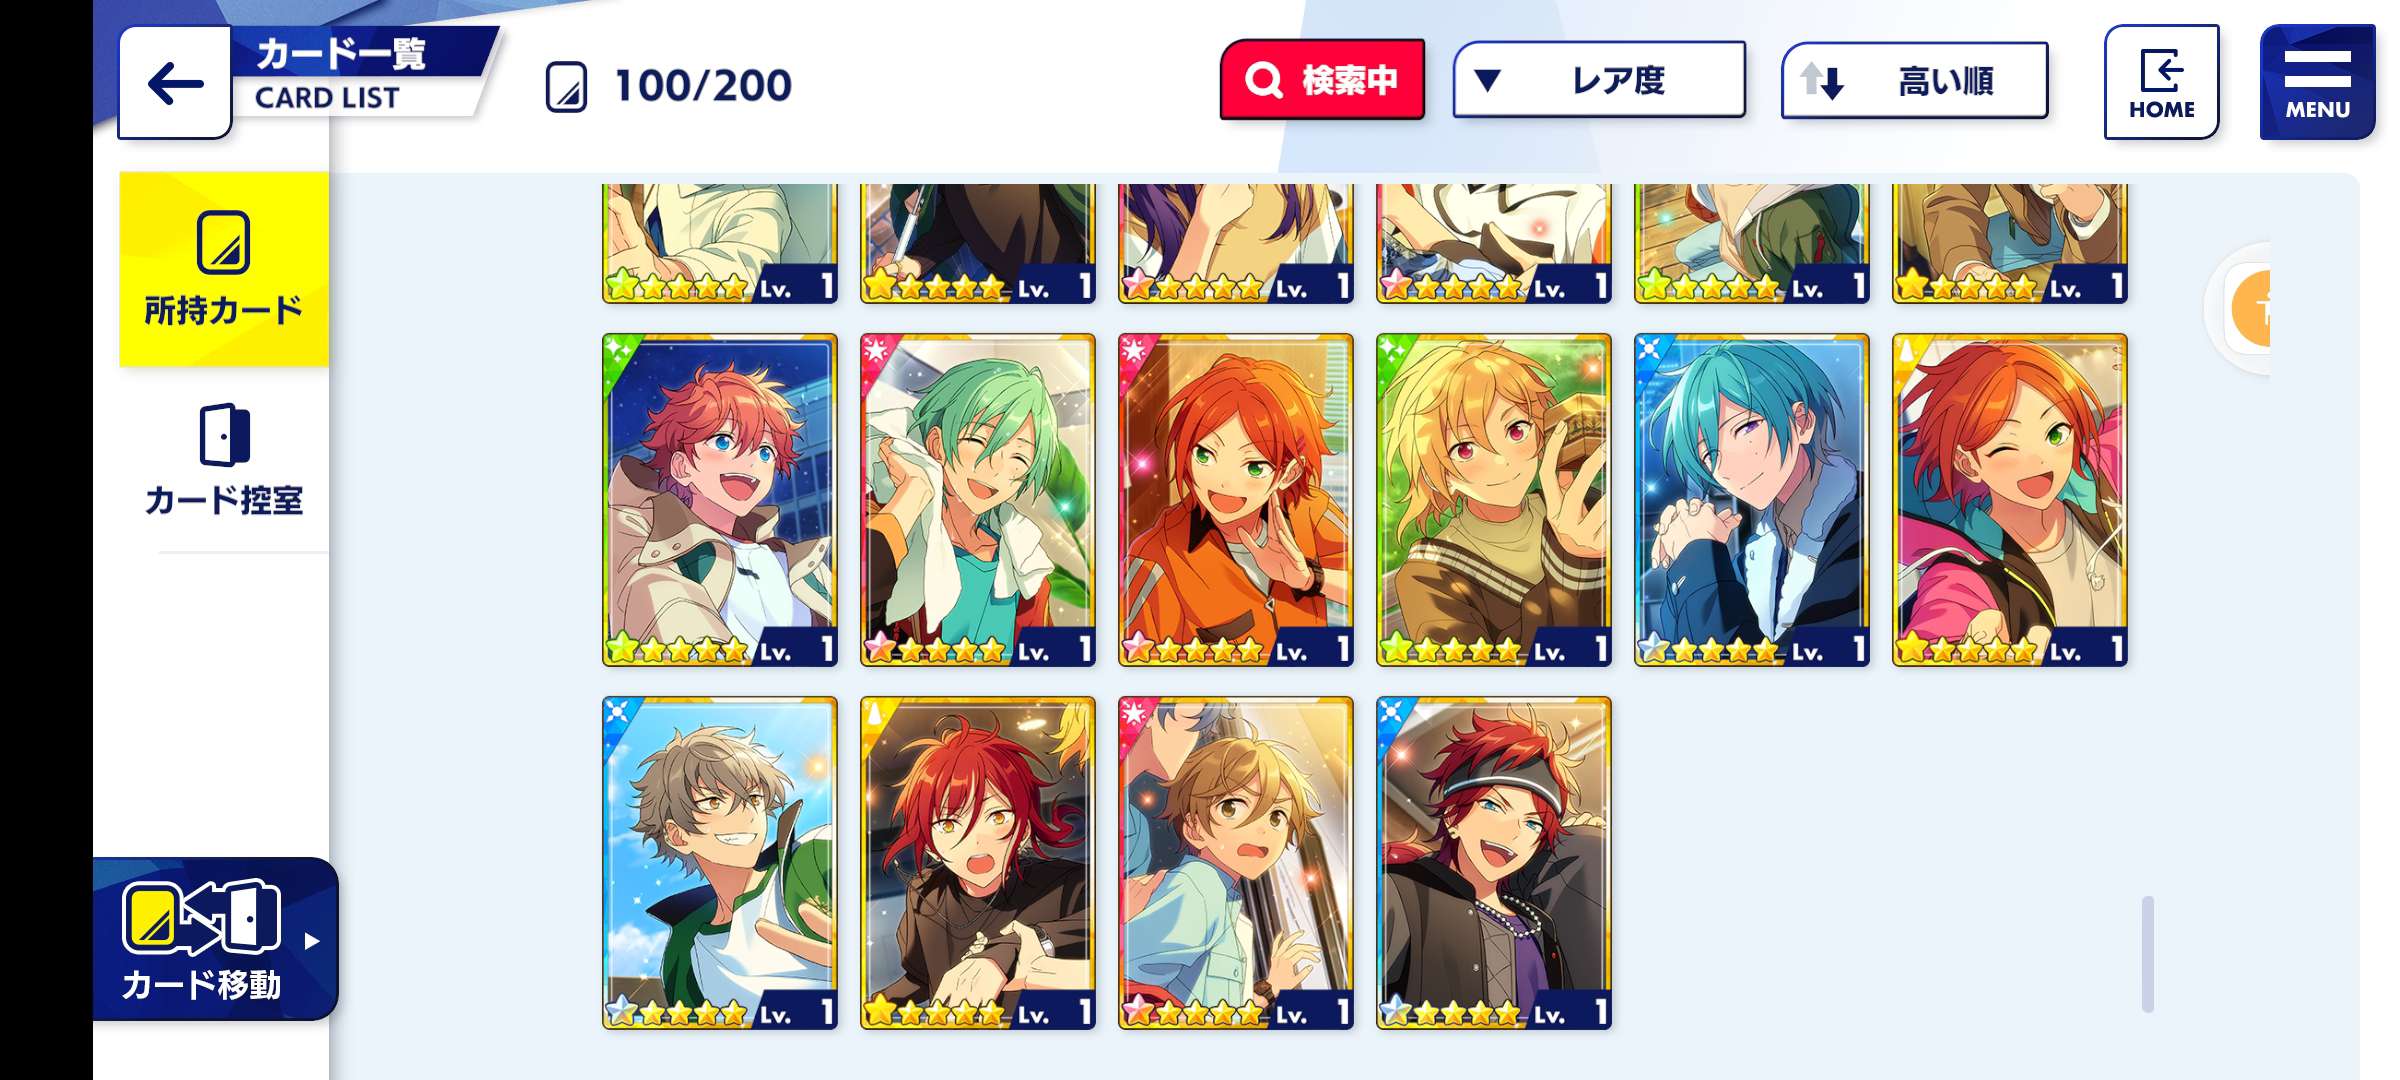Open the winking boy in pink jacket card
The width and height of the screenshot is (2400, 1080).
[2010, 500]
